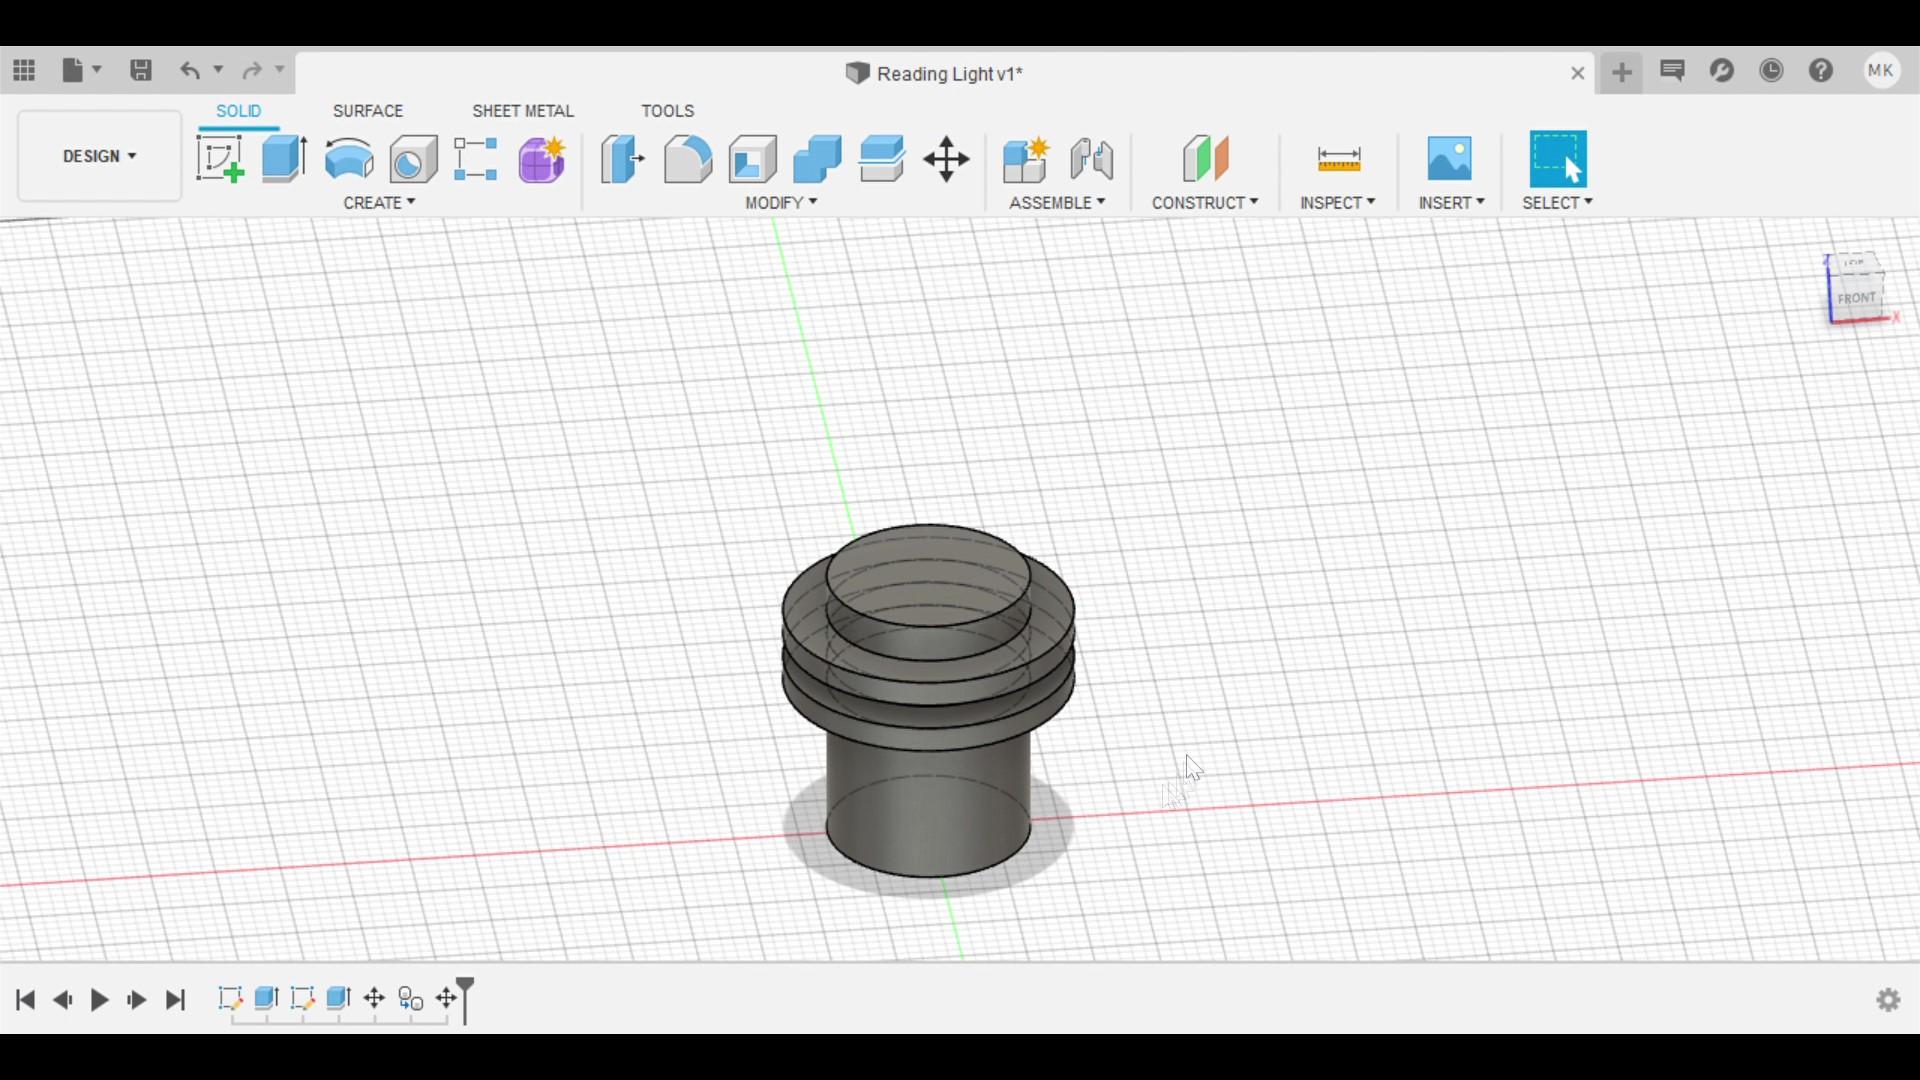Open the CREATE dropdown menu
The image size is (1920, 1080).
tap(379, 203)
